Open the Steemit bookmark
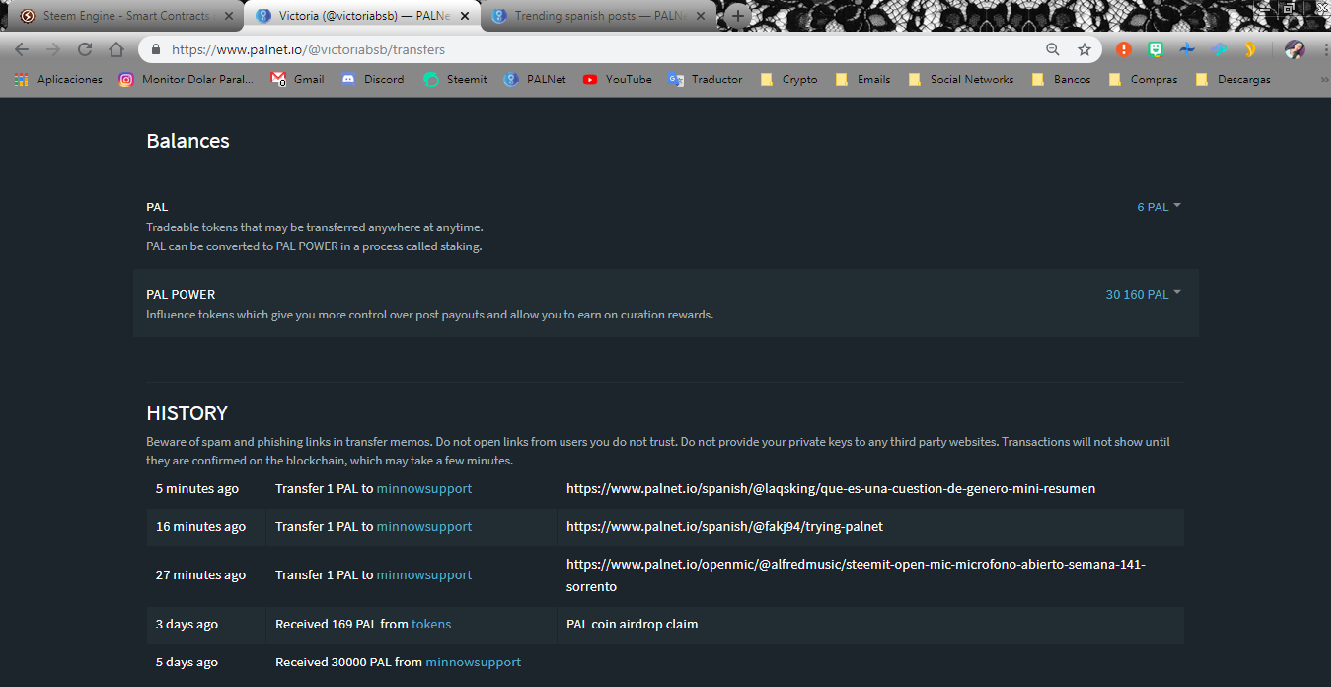Viewport: 1331px width, 687px height. coord(455,79)
